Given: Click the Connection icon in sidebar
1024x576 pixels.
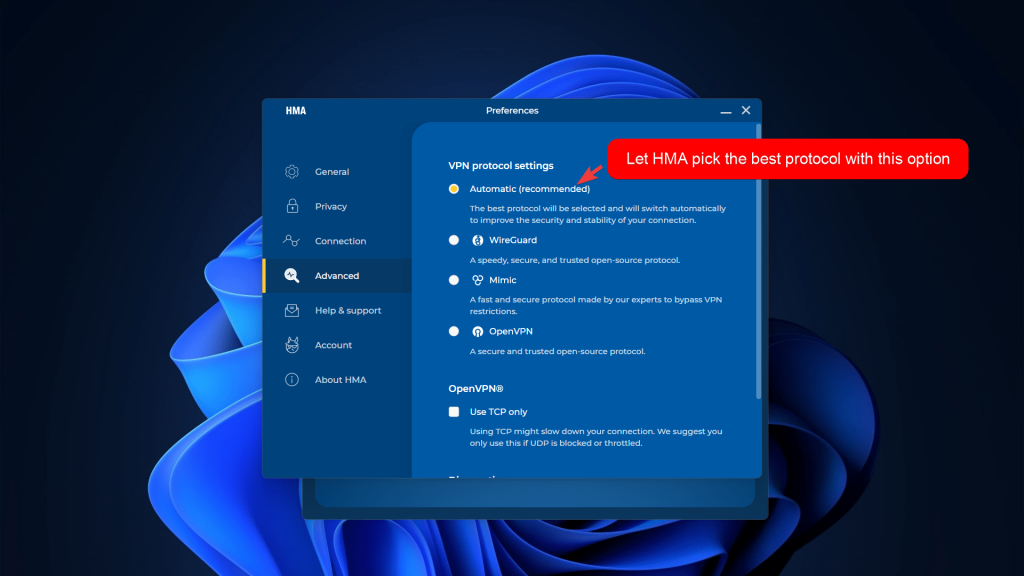Looking at the screenshot, I should pyautogui.click(x=292, y=241).
